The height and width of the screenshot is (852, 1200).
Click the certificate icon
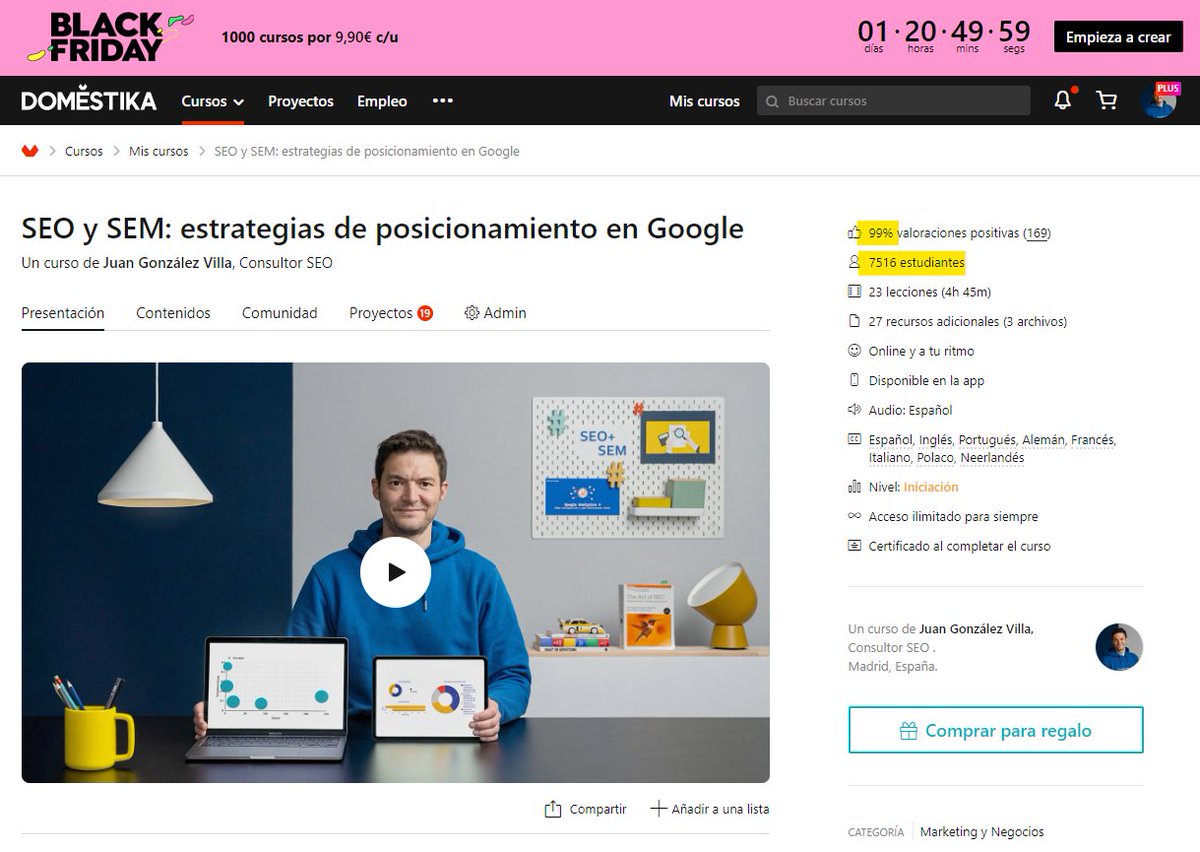tap(854, 546)
